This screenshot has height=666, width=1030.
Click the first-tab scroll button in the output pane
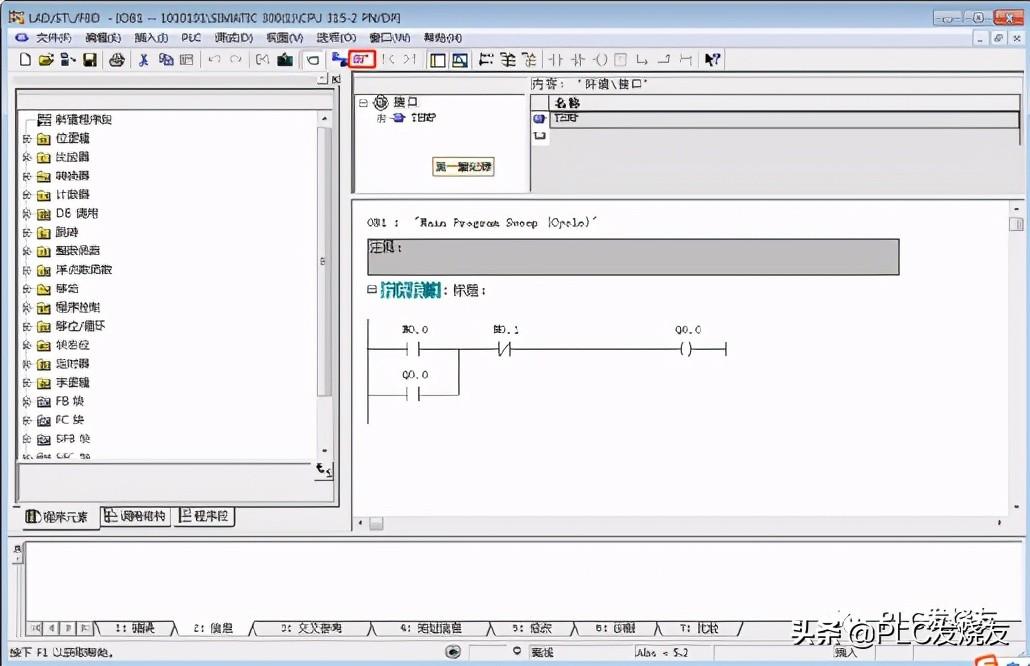click(36, 629)
